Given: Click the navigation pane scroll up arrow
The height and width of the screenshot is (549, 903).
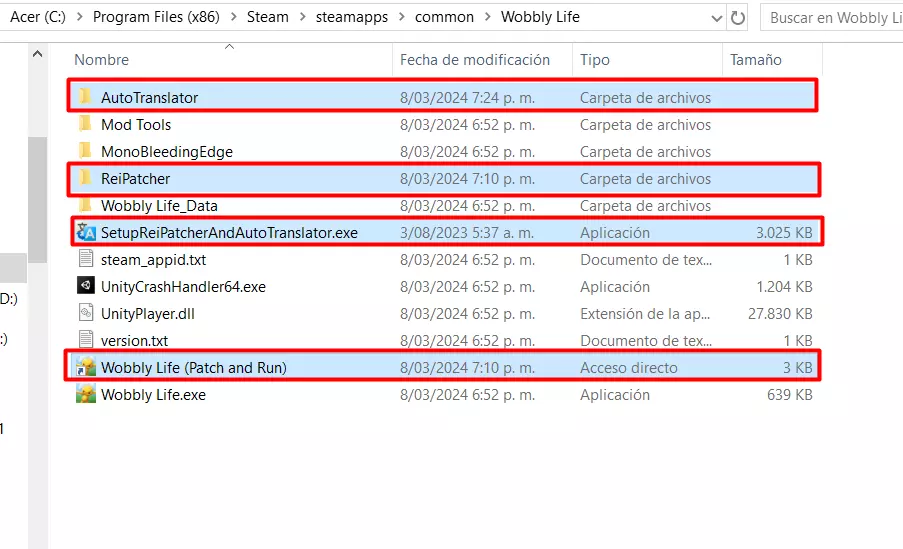Looking at the screenshot, I should (x=37, y=54).
